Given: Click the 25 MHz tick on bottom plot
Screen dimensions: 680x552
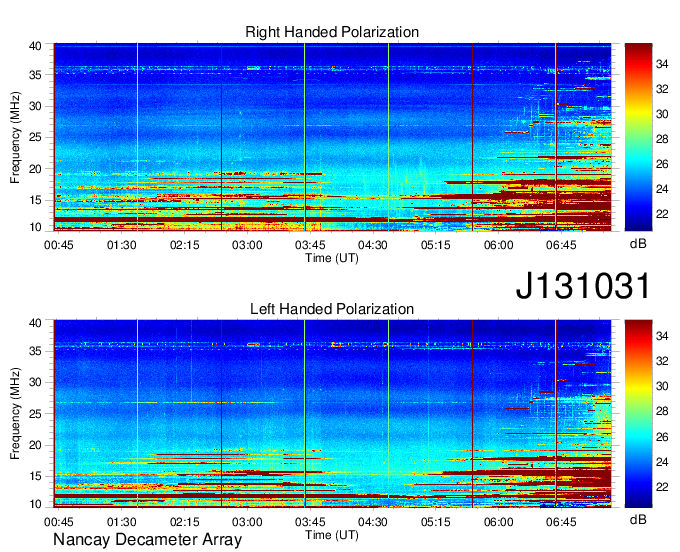Looking at the screenshot, I should click(x=35, y=414).
